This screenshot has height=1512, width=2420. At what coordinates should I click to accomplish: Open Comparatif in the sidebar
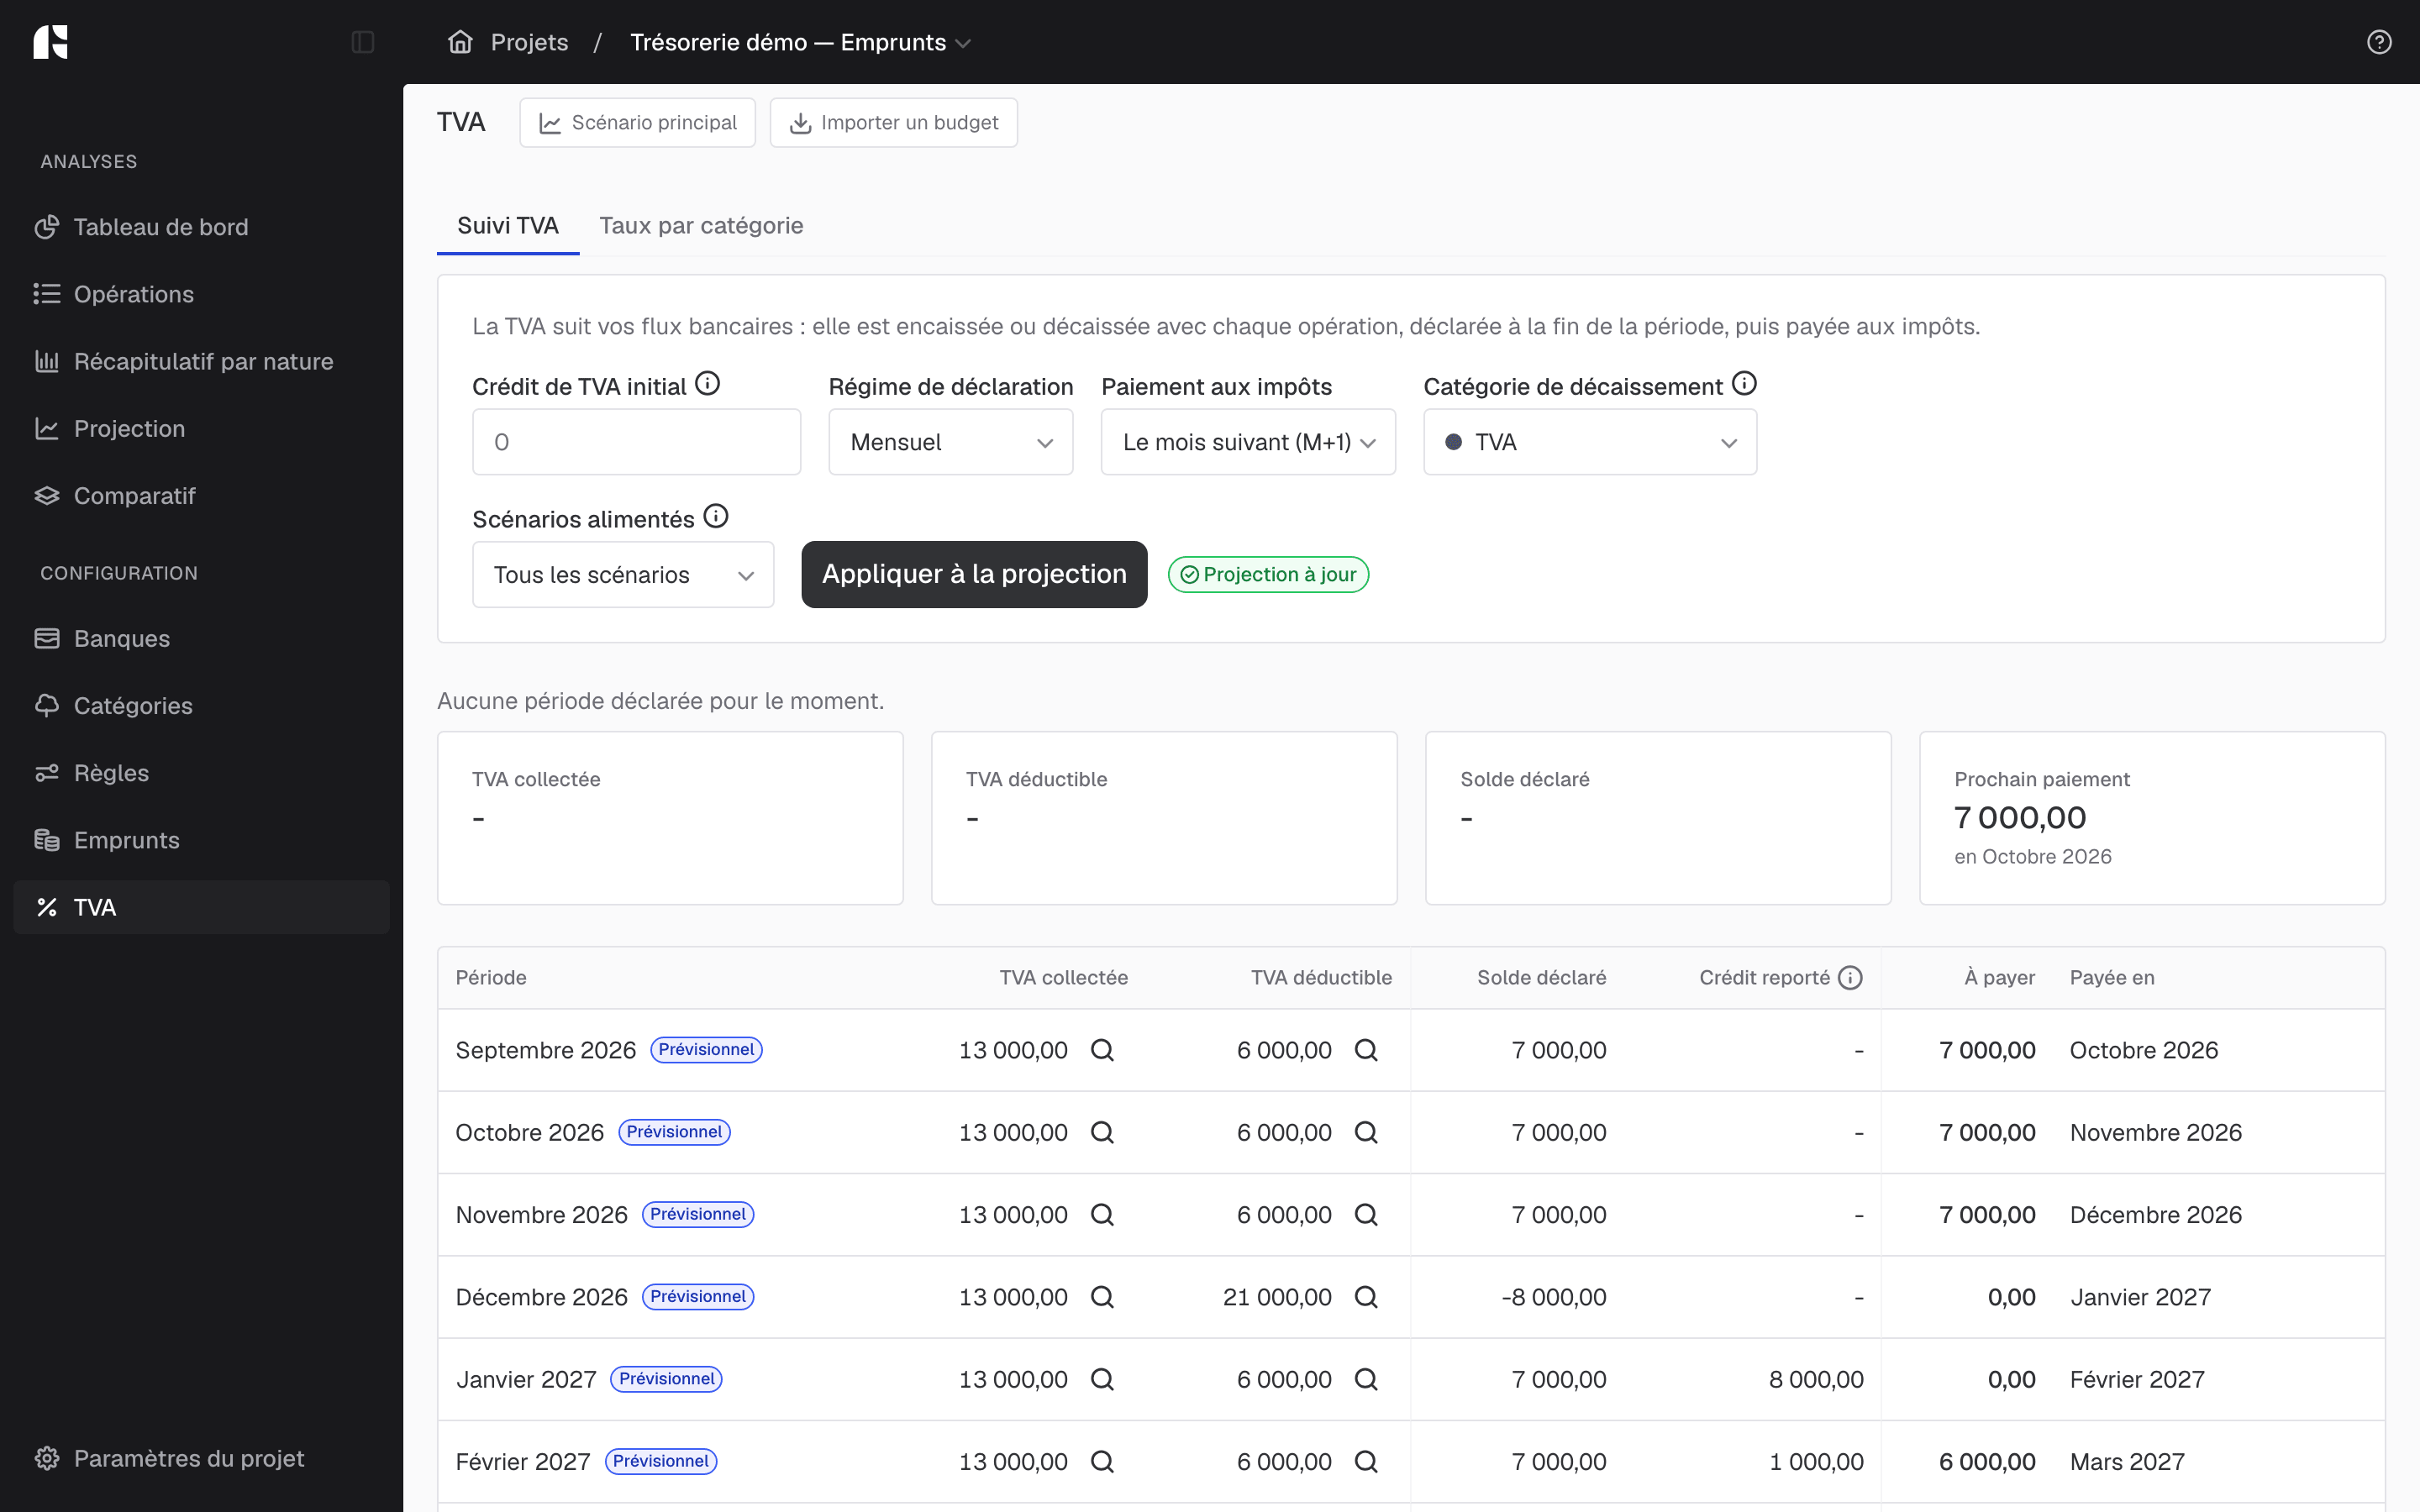(201, 496)
